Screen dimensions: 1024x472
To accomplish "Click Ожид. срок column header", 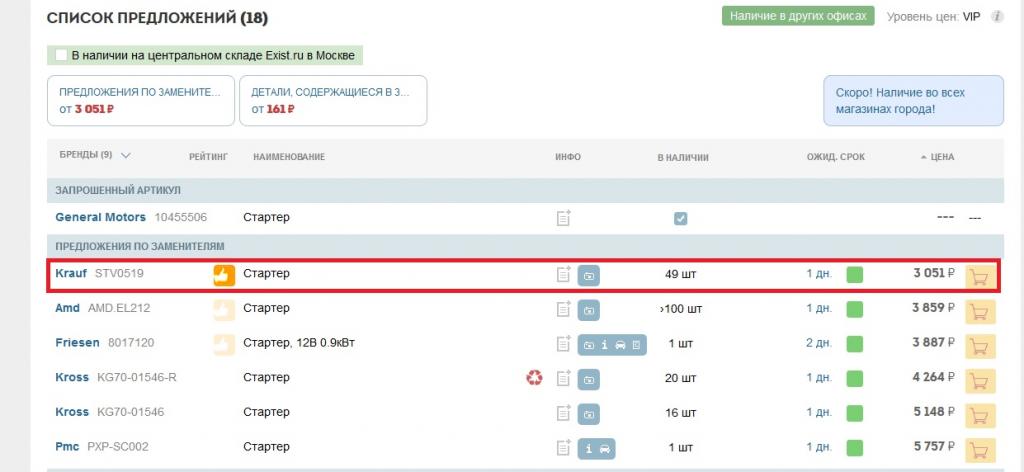I will pyautogui.click(x=836, y=157).
